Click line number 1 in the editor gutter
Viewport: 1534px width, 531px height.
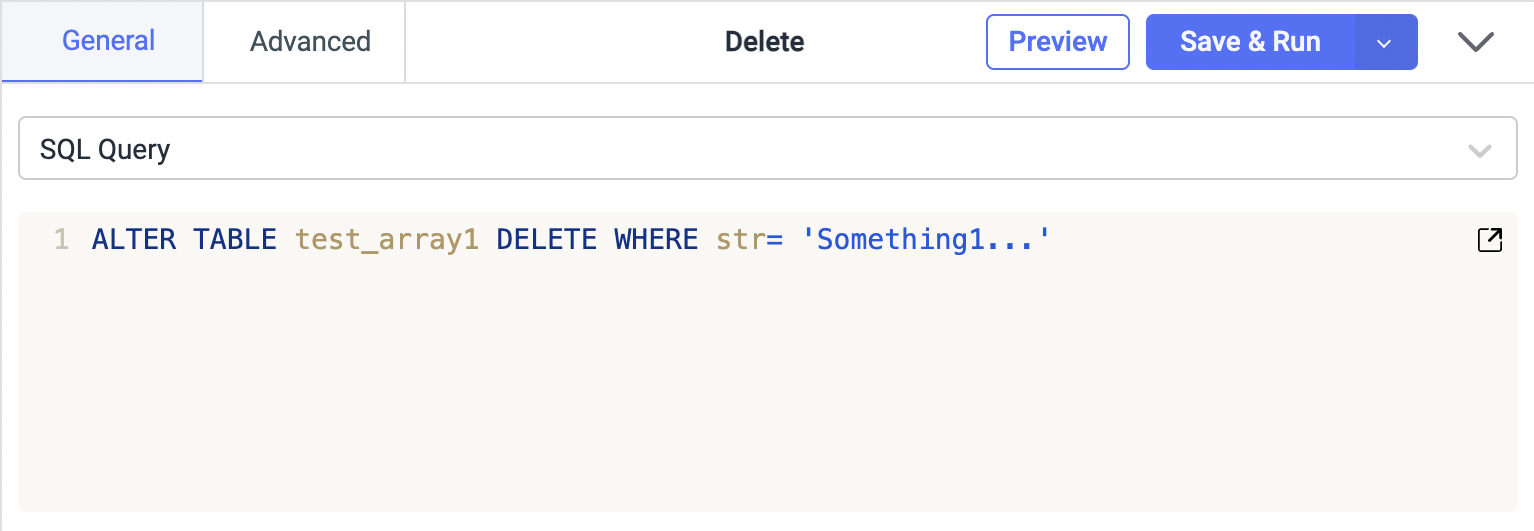(61, 240)
